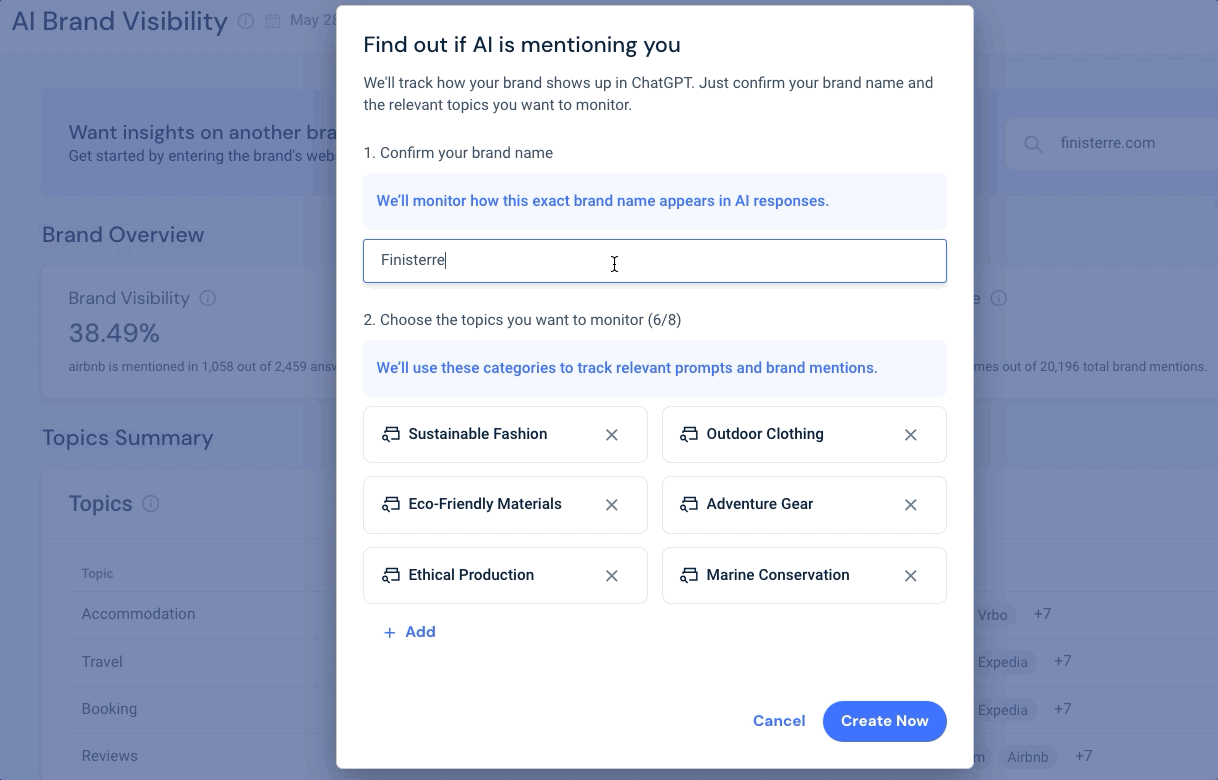1218x780 pixels.
Task: Remove the Ethical Production topic
Action: coord(612,576)
